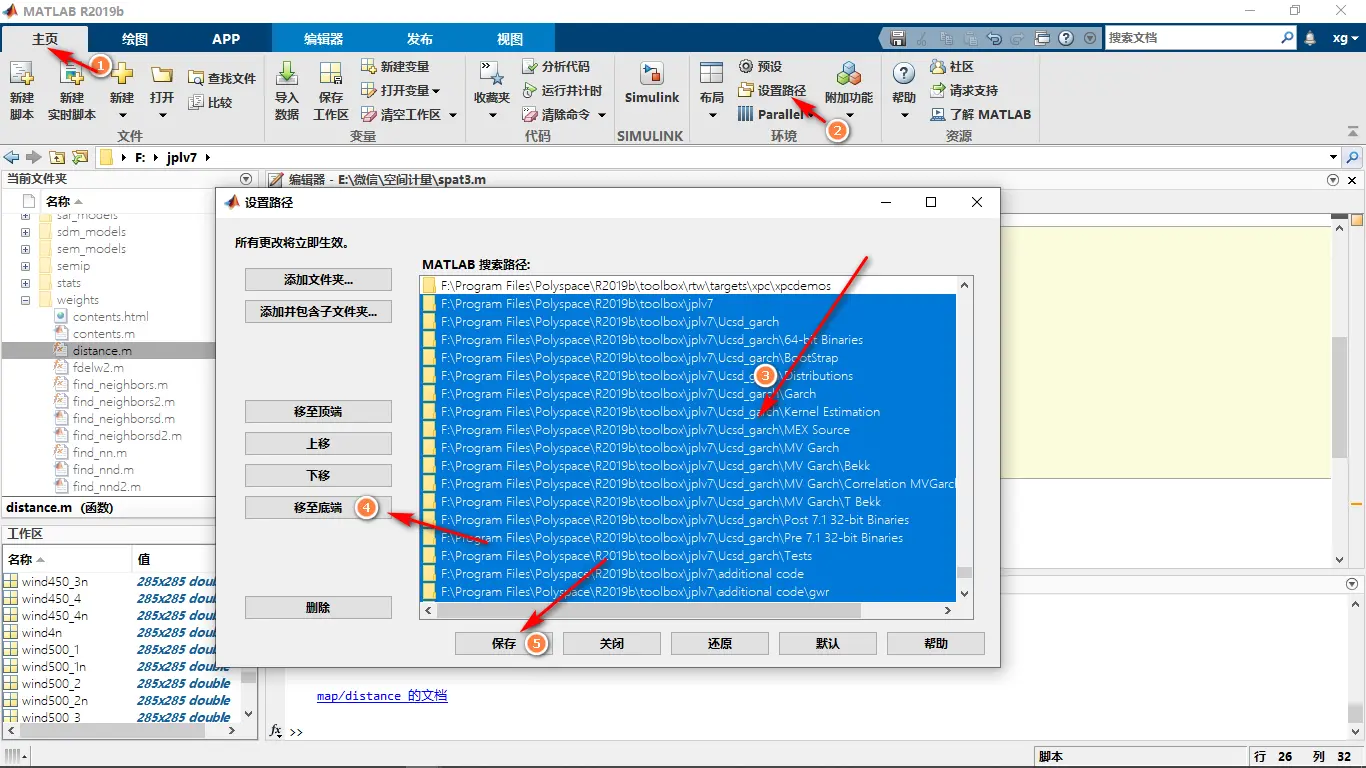Open the notifications bell
The image size is (1366, 768).
pos(1311,38)
